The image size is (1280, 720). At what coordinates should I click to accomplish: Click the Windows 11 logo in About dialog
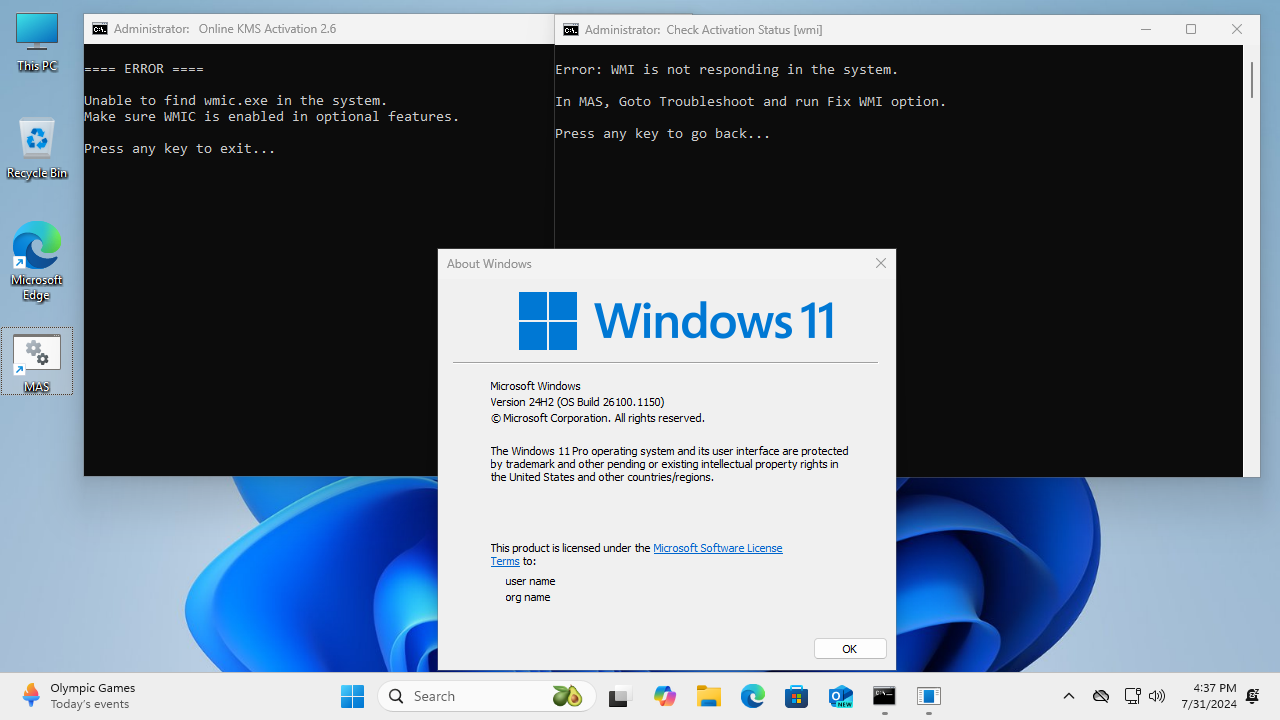coord(676,321)
